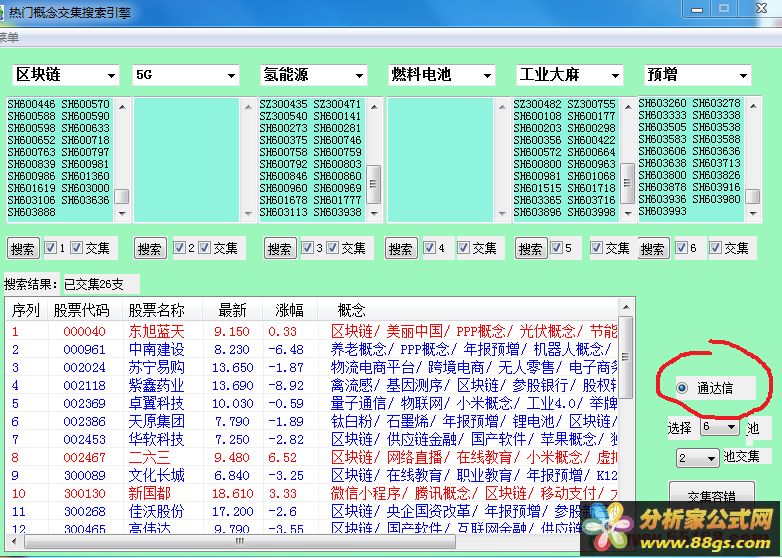Select stock row 文化长城

[x=312, y=475]
